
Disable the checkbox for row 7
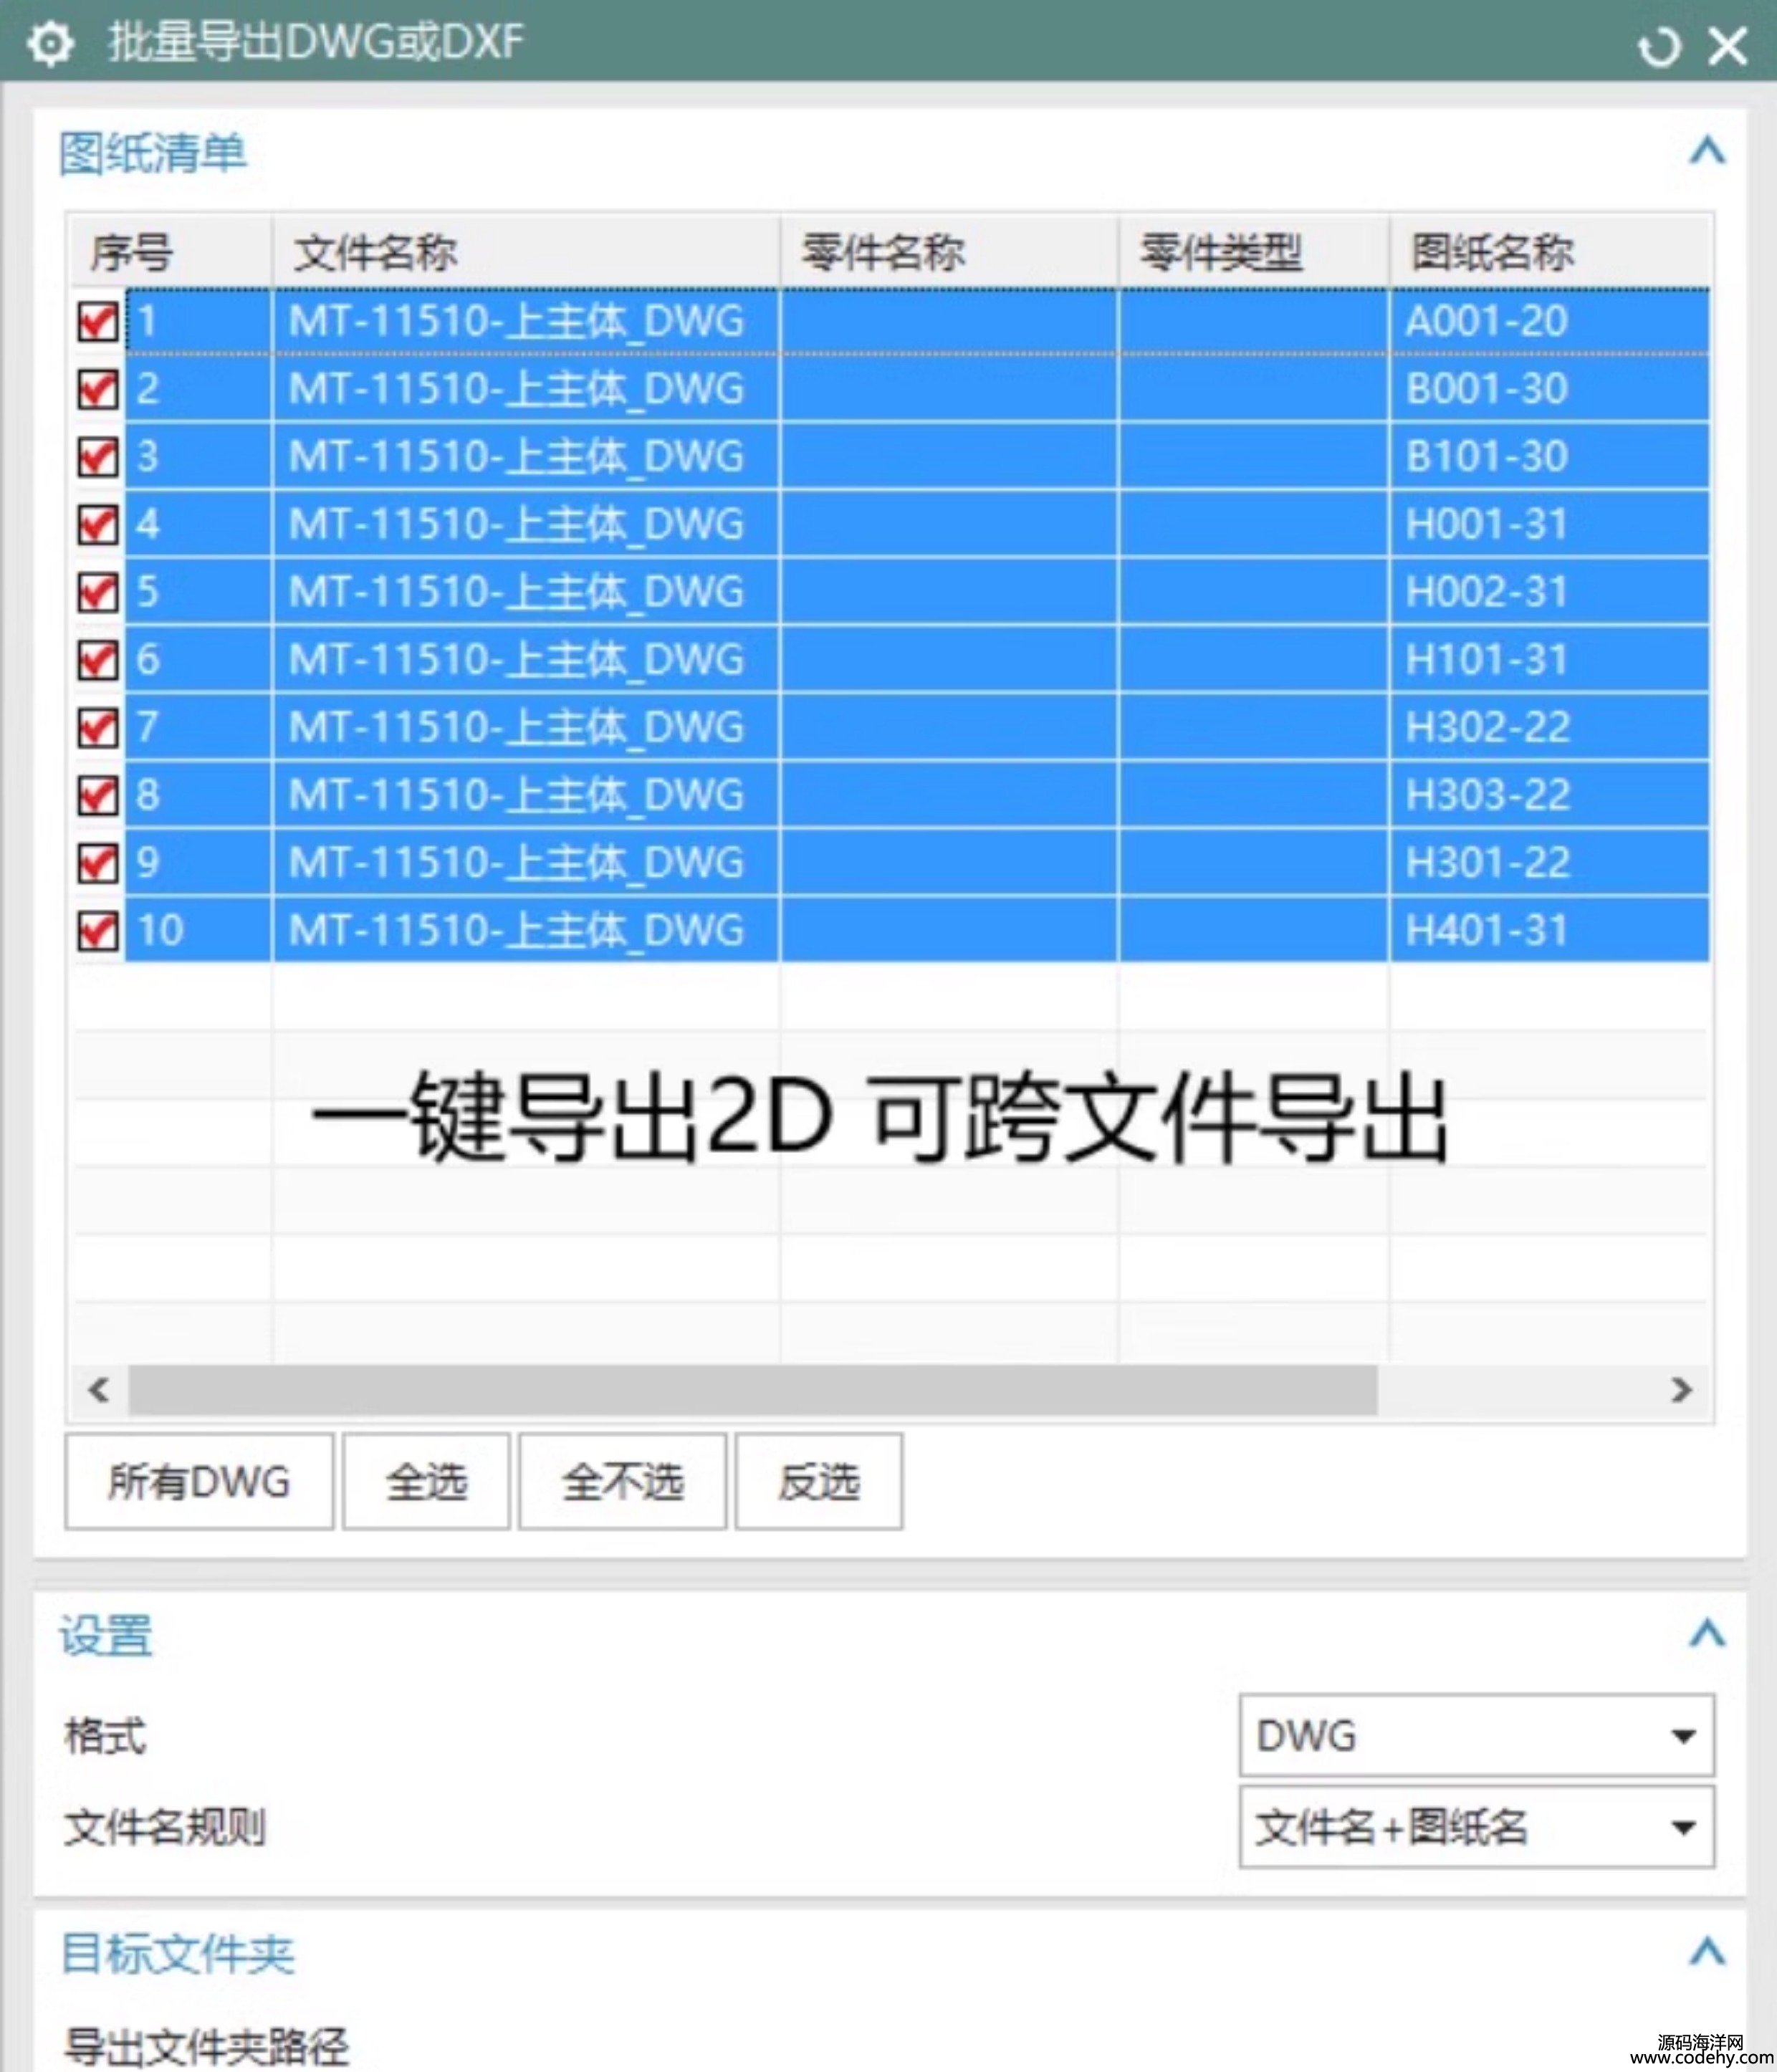(98, 727)
